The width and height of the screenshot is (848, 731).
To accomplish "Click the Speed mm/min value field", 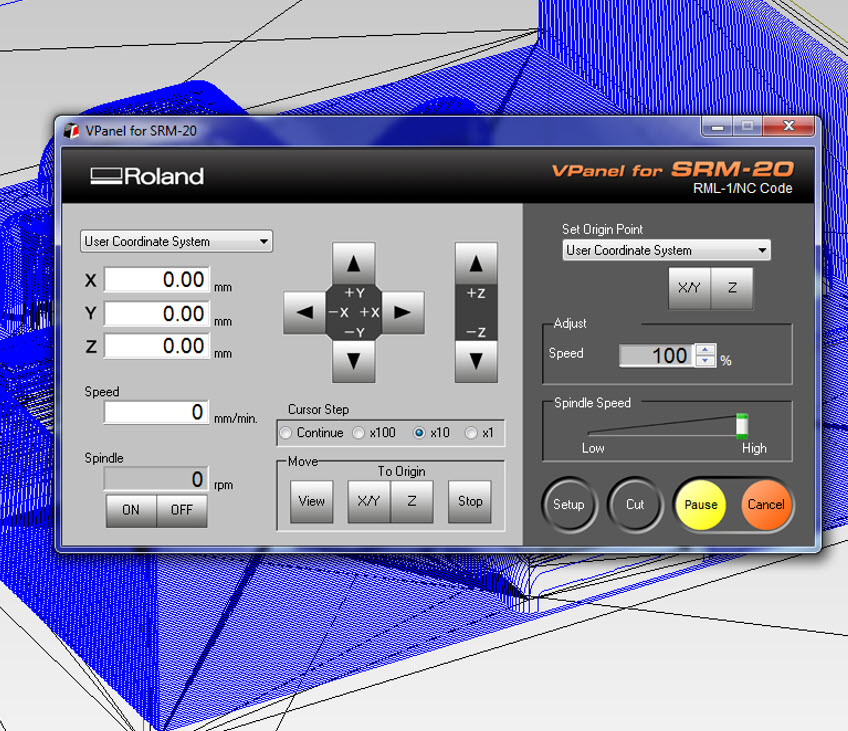I will click(157, 413).
